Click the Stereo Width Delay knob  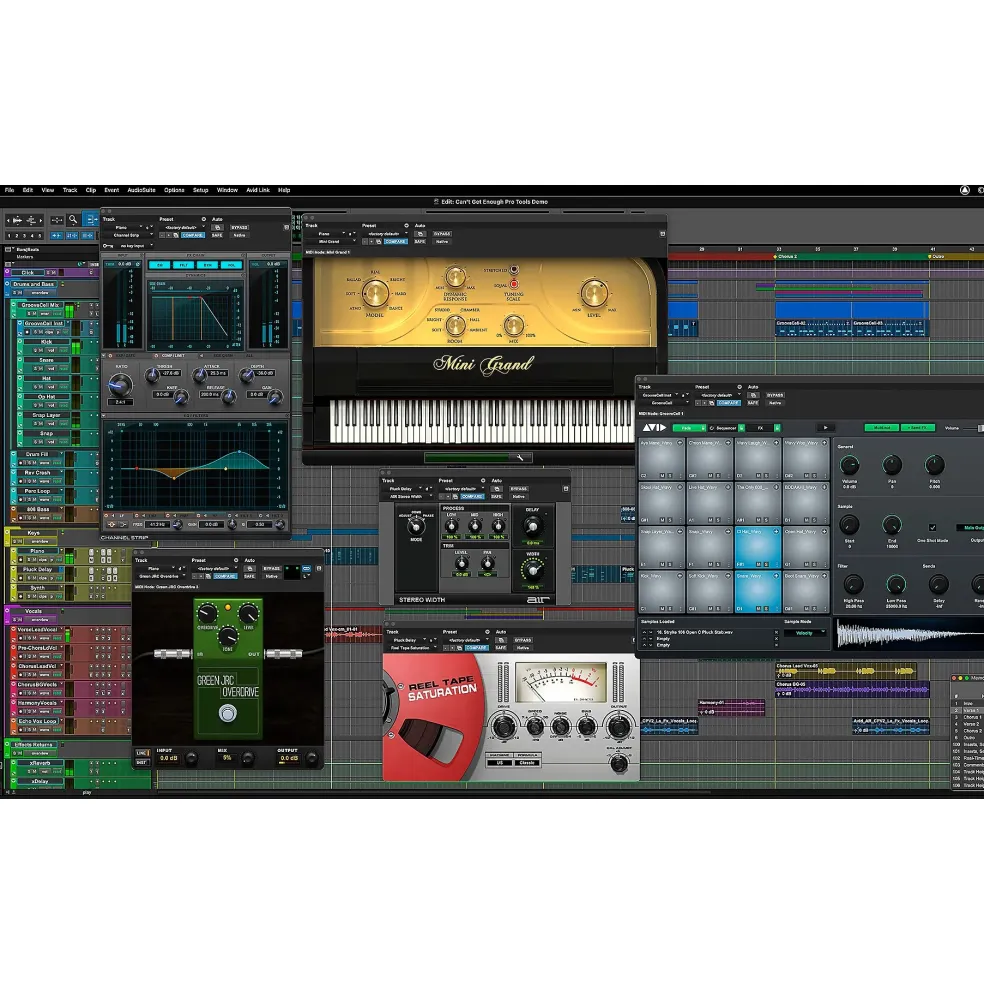click(532, 525)
